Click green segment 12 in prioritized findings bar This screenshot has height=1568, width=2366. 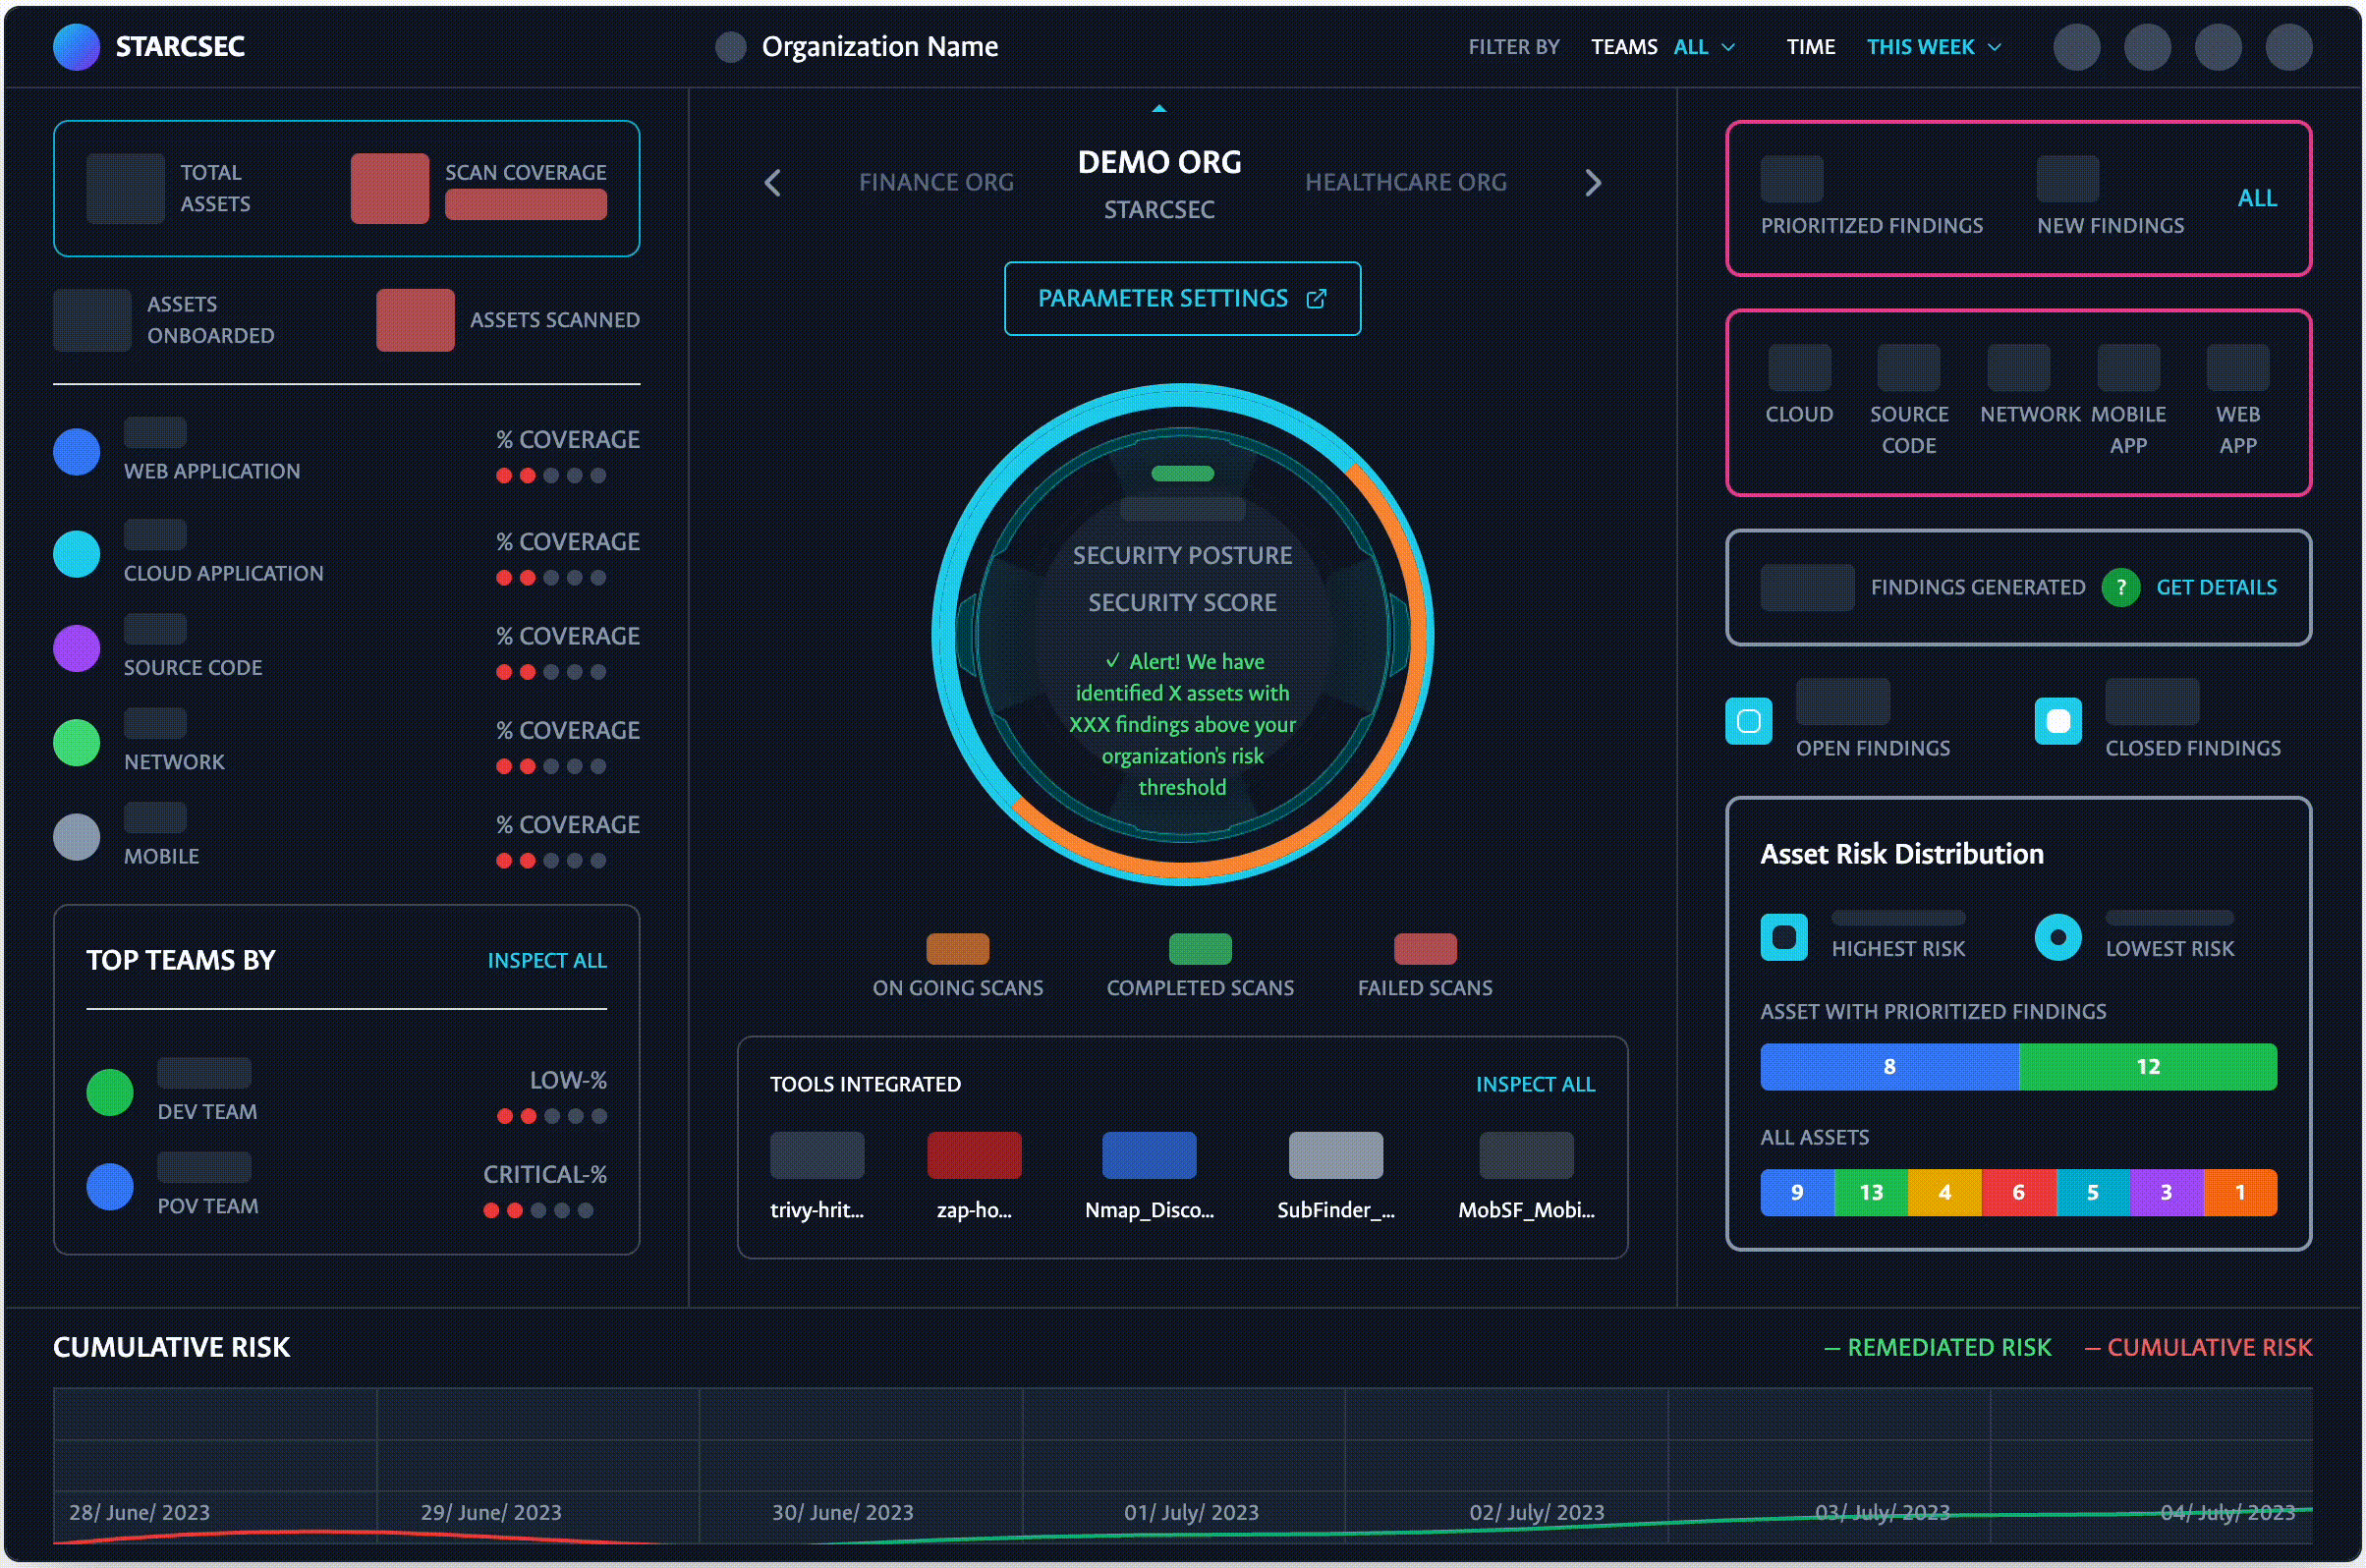(2148, 1066)
